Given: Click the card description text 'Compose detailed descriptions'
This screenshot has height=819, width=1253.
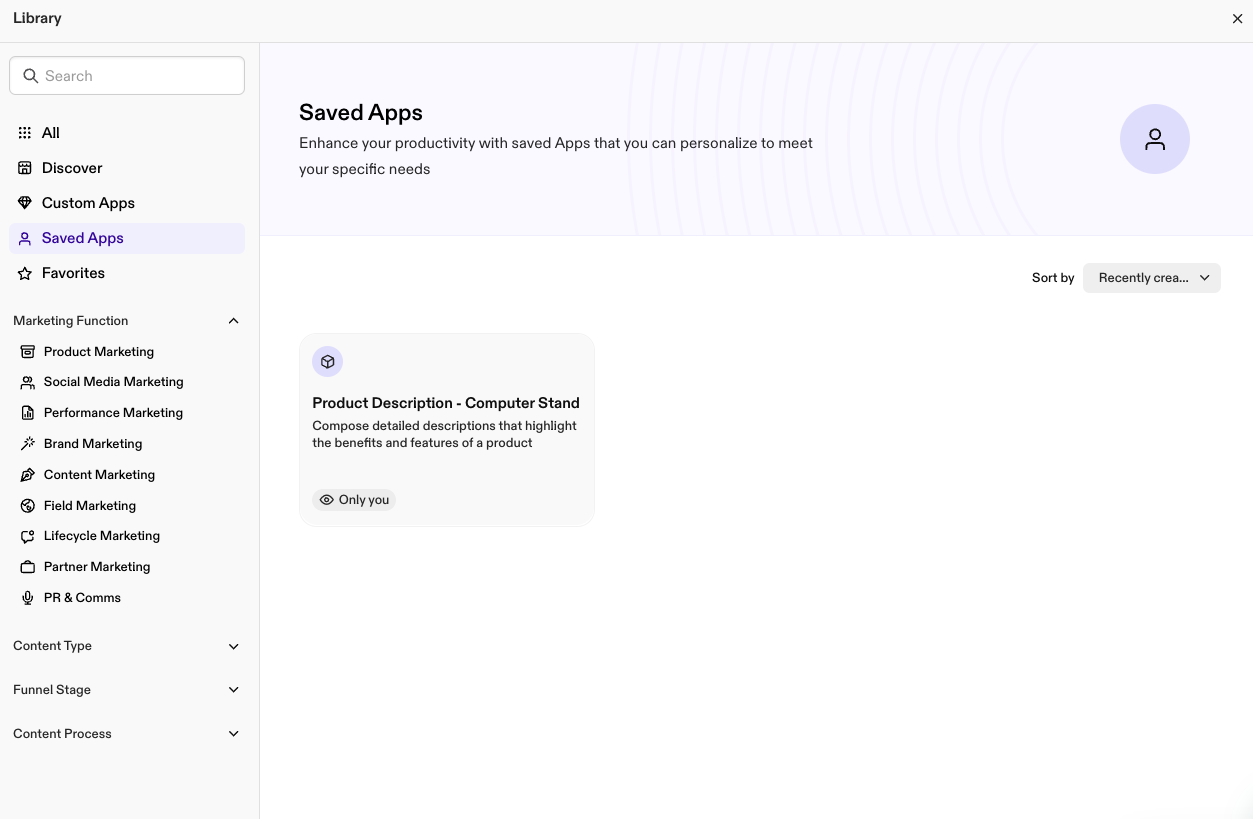Looking at the screenshot, I should click(x=445, y=434).
